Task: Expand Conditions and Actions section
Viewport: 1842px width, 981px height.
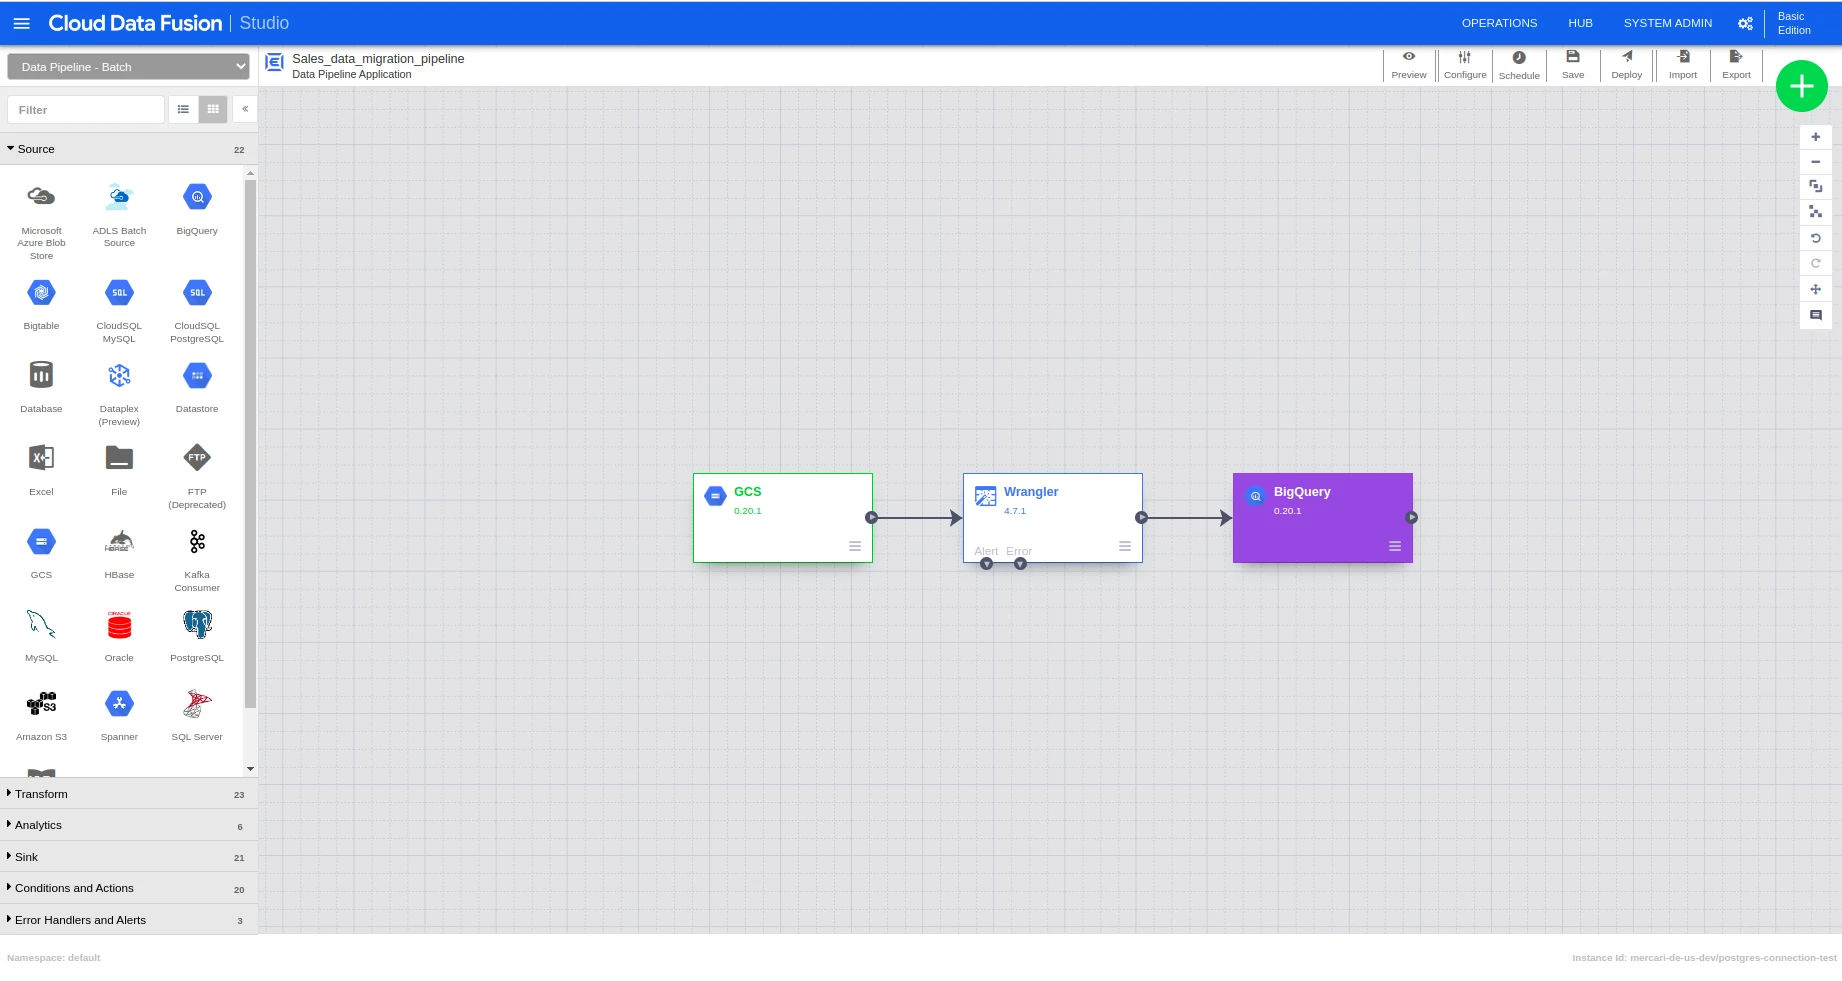Action: pos(128,888)
